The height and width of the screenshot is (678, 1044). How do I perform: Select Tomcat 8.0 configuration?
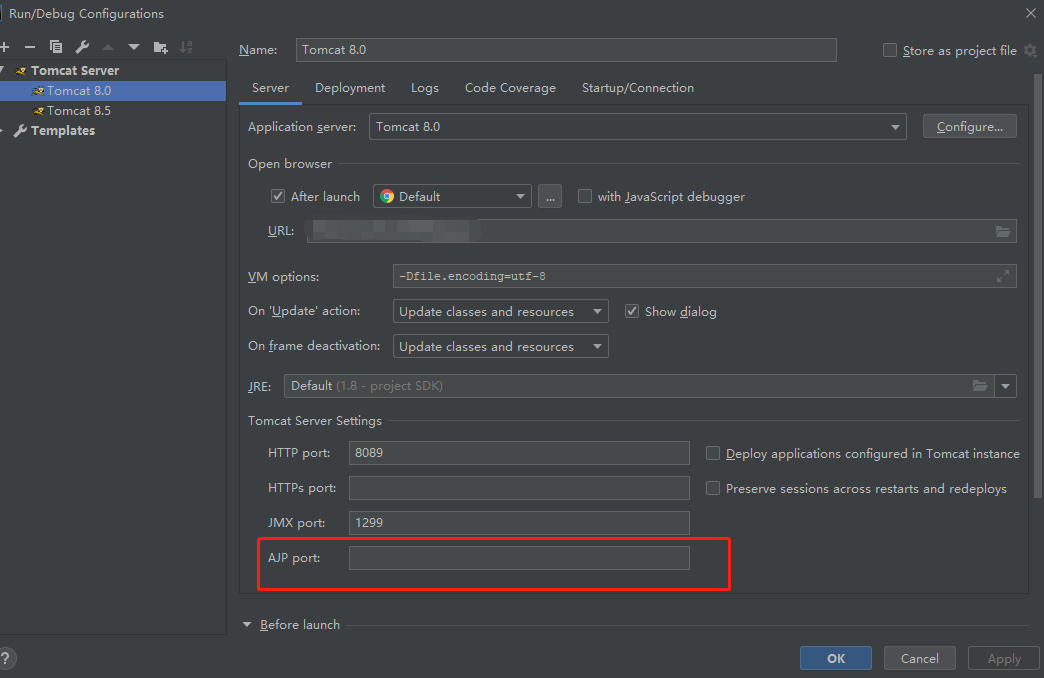click(x=113, y=91)
